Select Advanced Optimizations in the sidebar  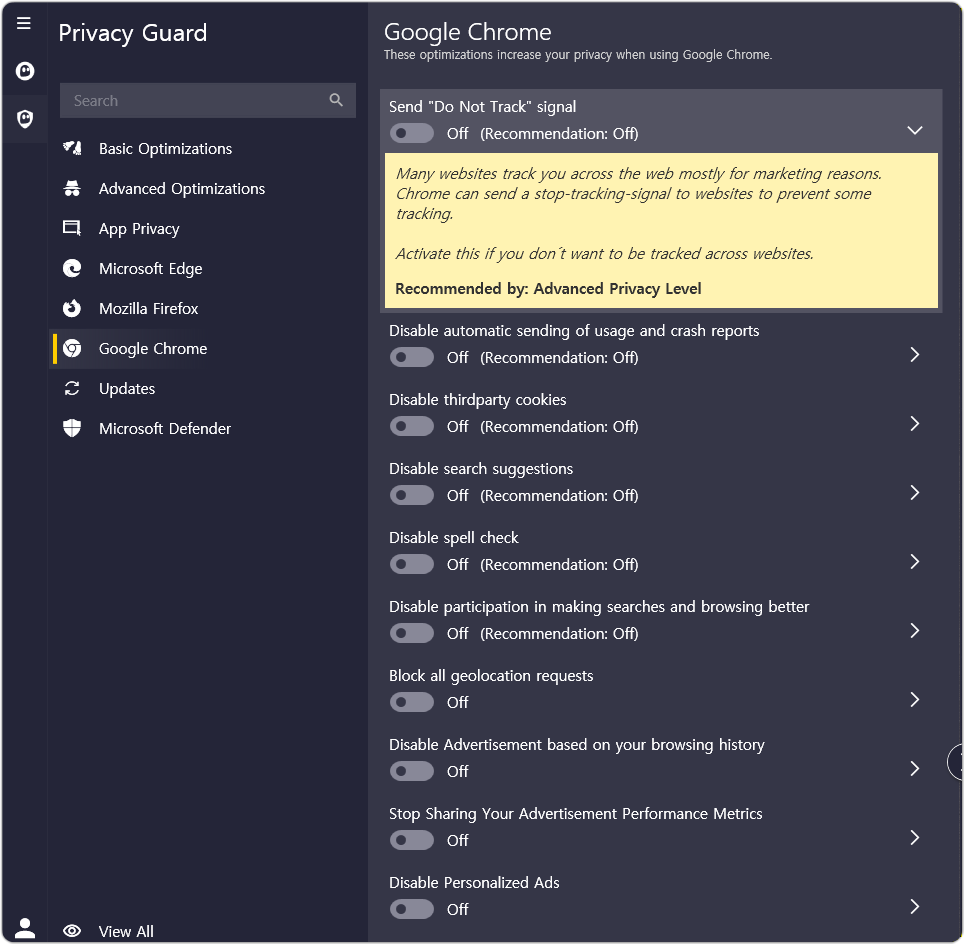[71, 188]
